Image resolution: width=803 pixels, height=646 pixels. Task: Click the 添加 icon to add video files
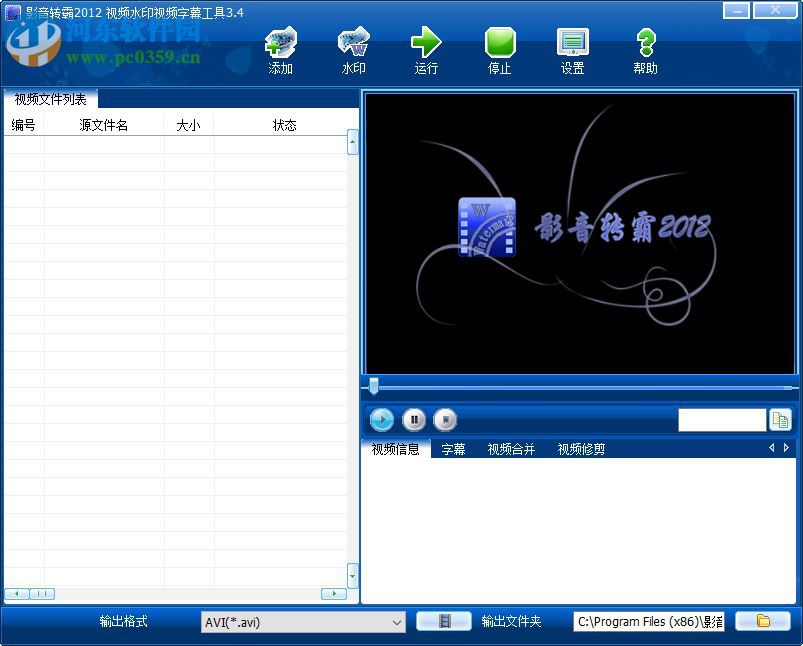click(279, 47)
